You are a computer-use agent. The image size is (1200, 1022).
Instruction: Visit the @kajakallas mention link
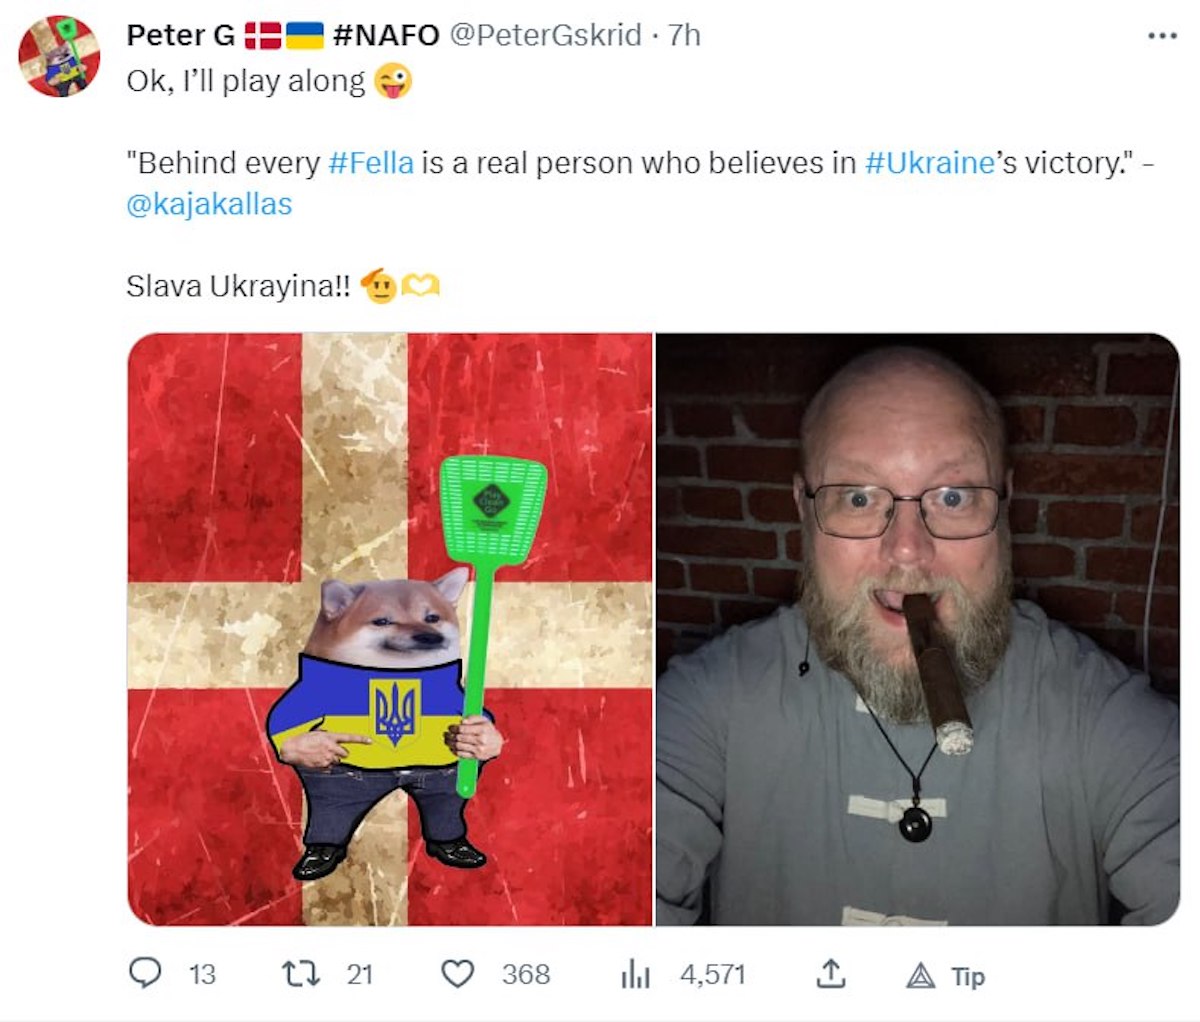pyautogui.click(x=209, y=204)
